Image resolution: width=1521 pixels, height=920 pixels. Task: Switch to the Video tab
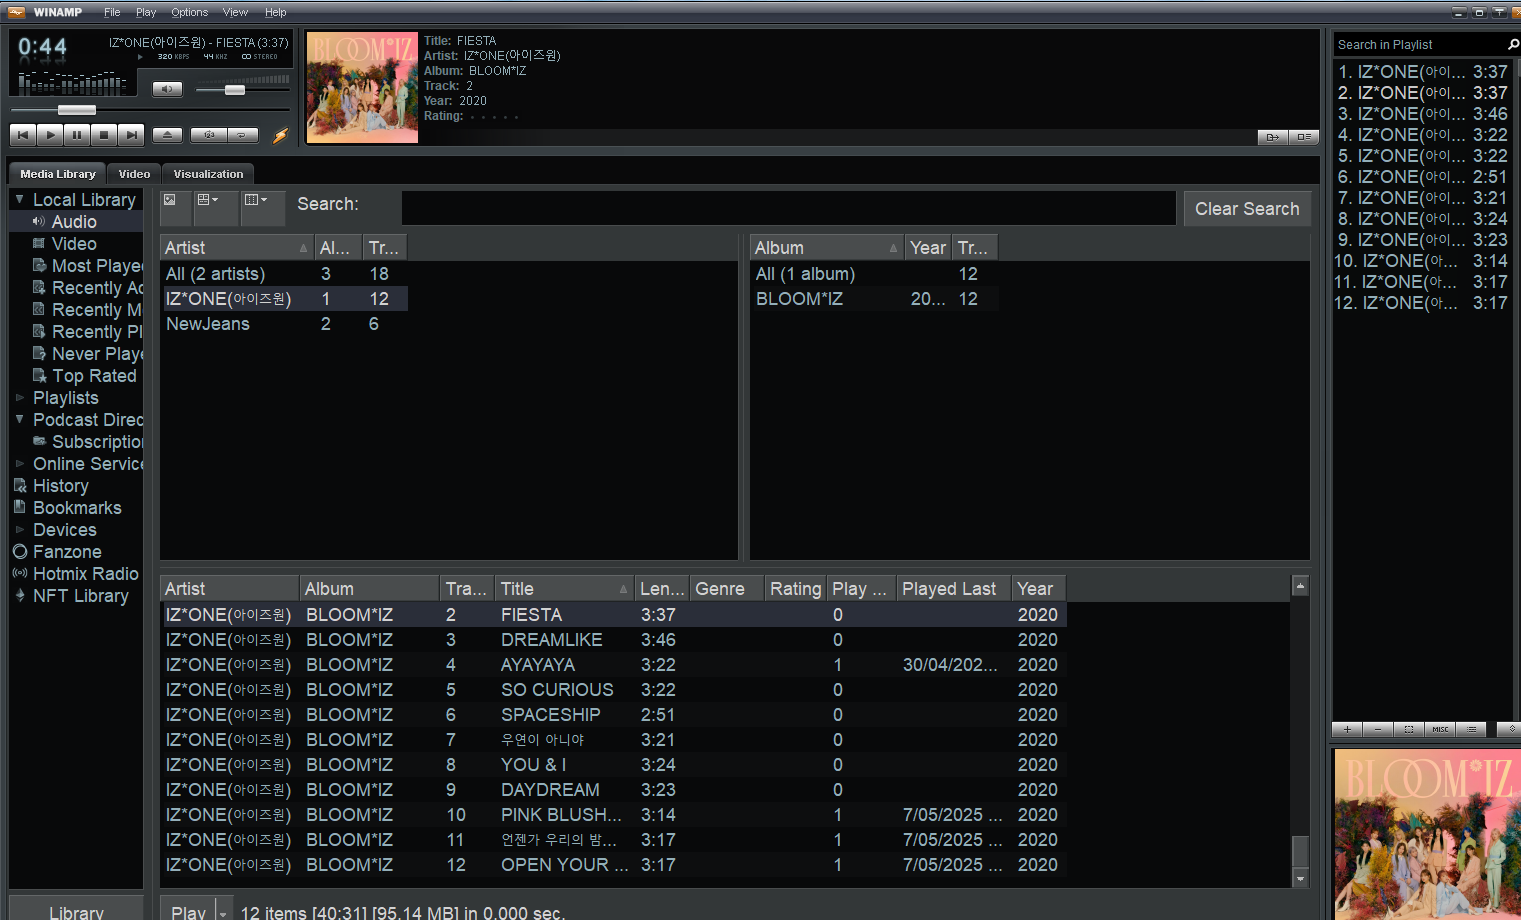134,174
